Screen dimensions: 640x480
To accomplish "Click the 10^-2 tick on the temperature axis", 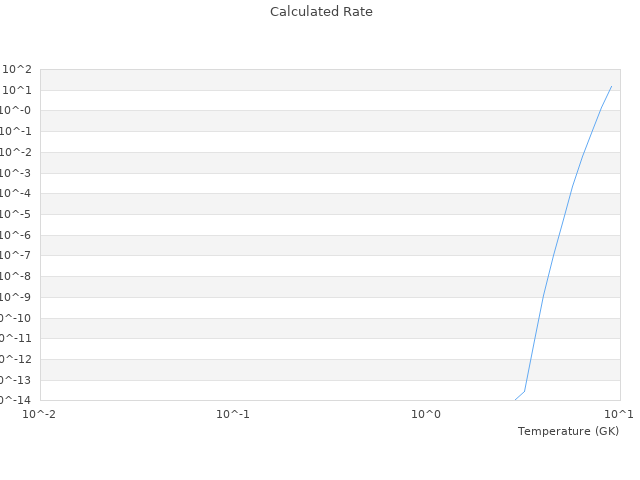I will 40,414.
